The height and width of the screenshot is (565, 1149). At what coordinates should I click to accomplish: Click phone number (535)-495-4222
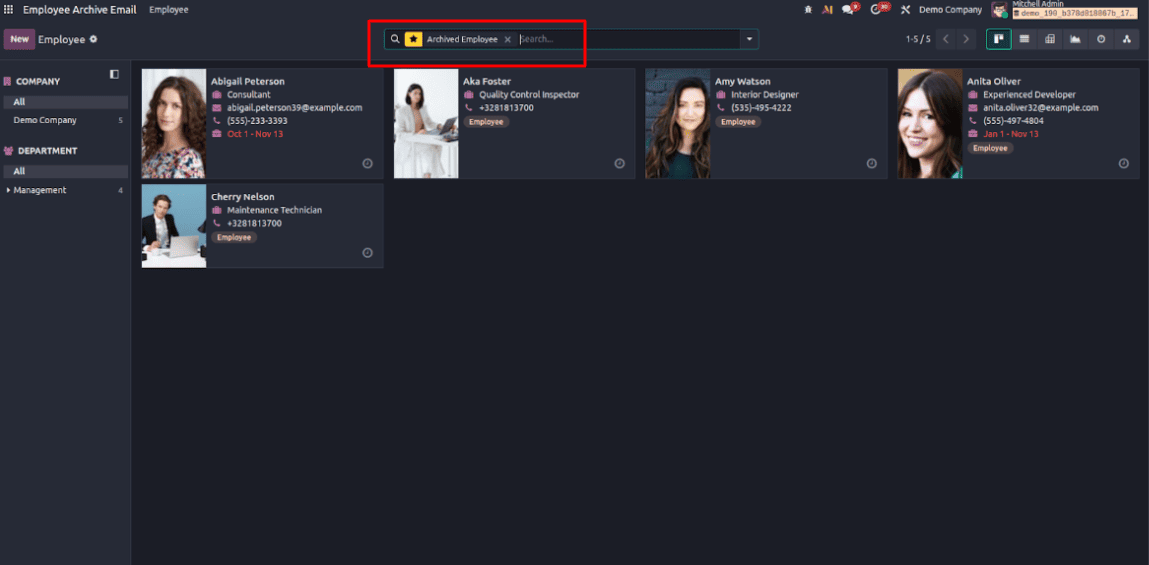tap(761, 108)
